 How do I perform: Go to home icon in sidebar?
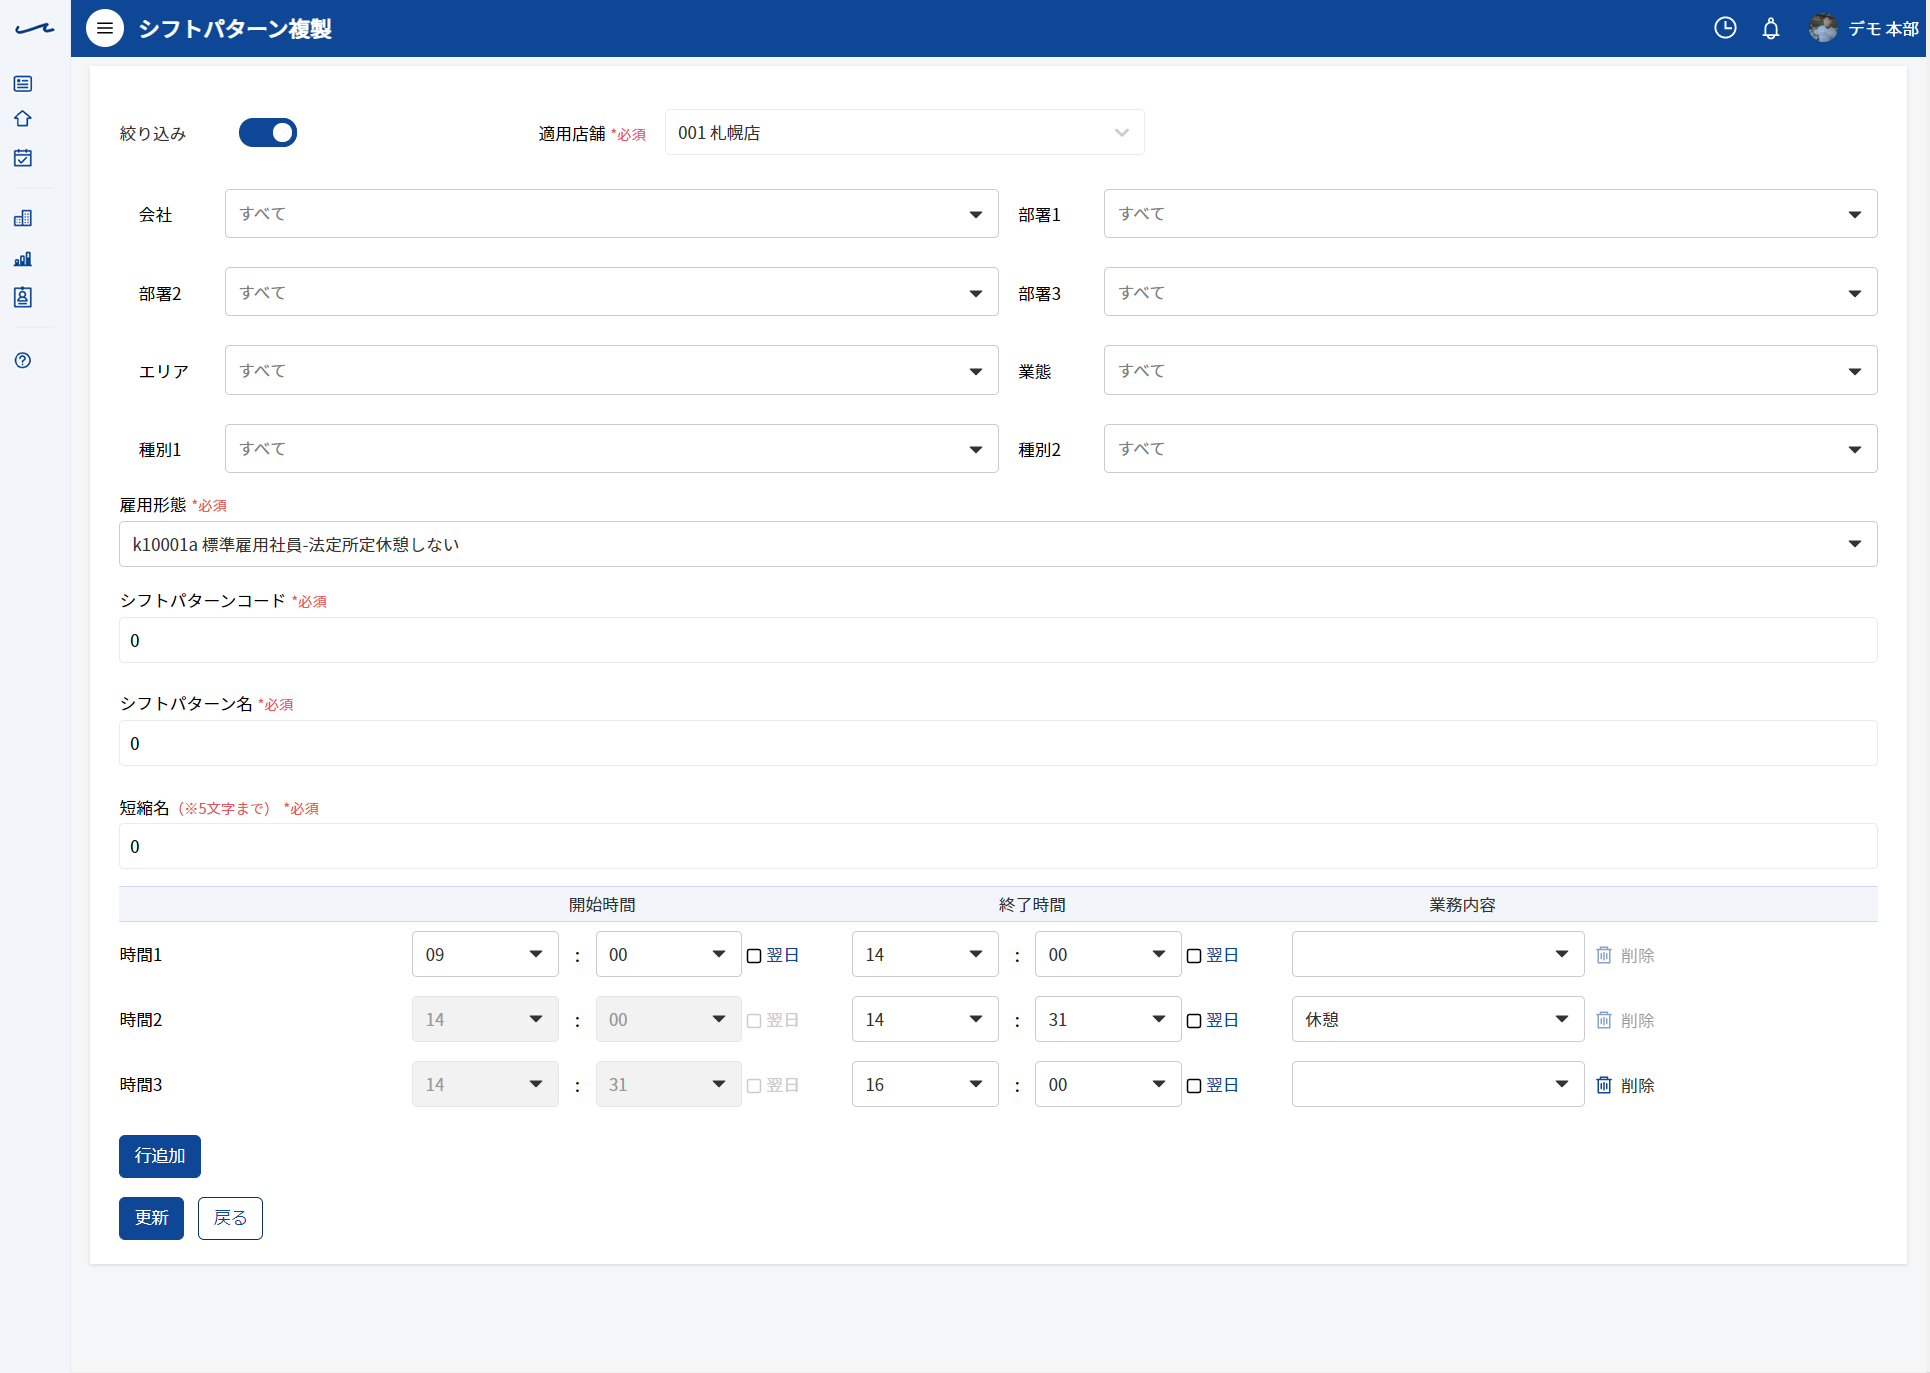tap(23, 119)
